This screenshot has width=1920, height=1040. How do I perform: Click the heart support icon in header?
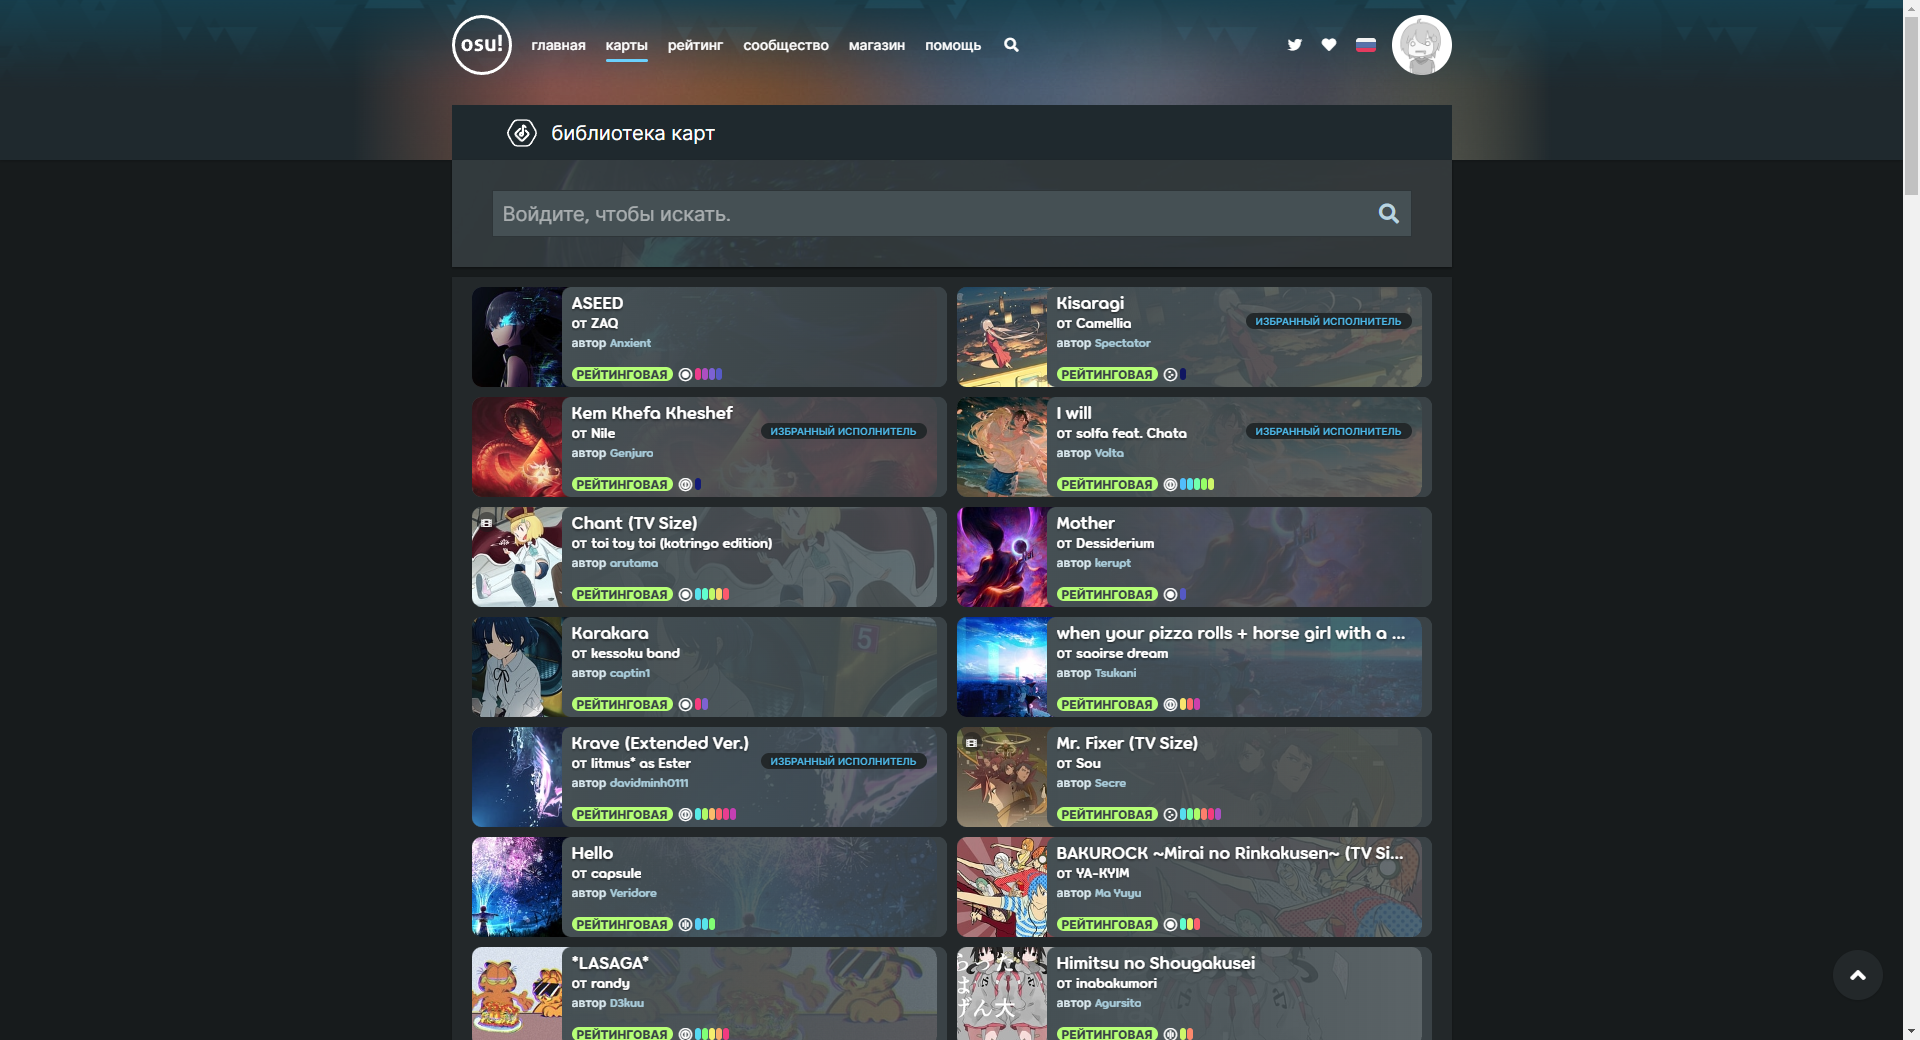coord(1329,44)
